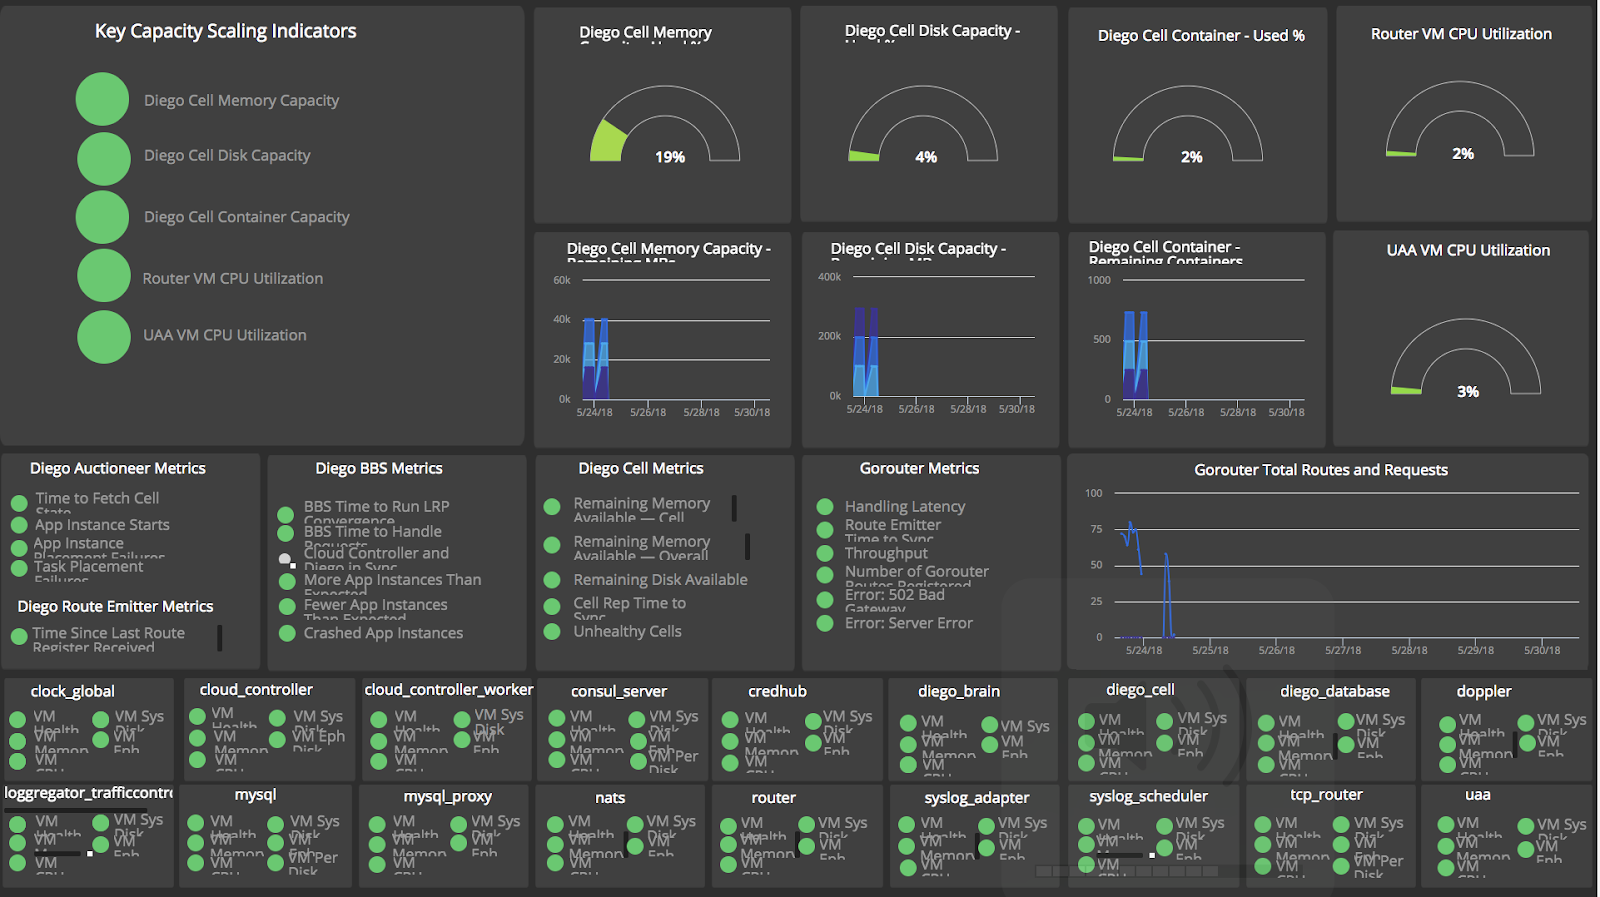This screenshot has width=1600, height=897.
Task: Click the VM Health dot in the uaa panel
Action: pyautogui.click(x=1445, y=825)
